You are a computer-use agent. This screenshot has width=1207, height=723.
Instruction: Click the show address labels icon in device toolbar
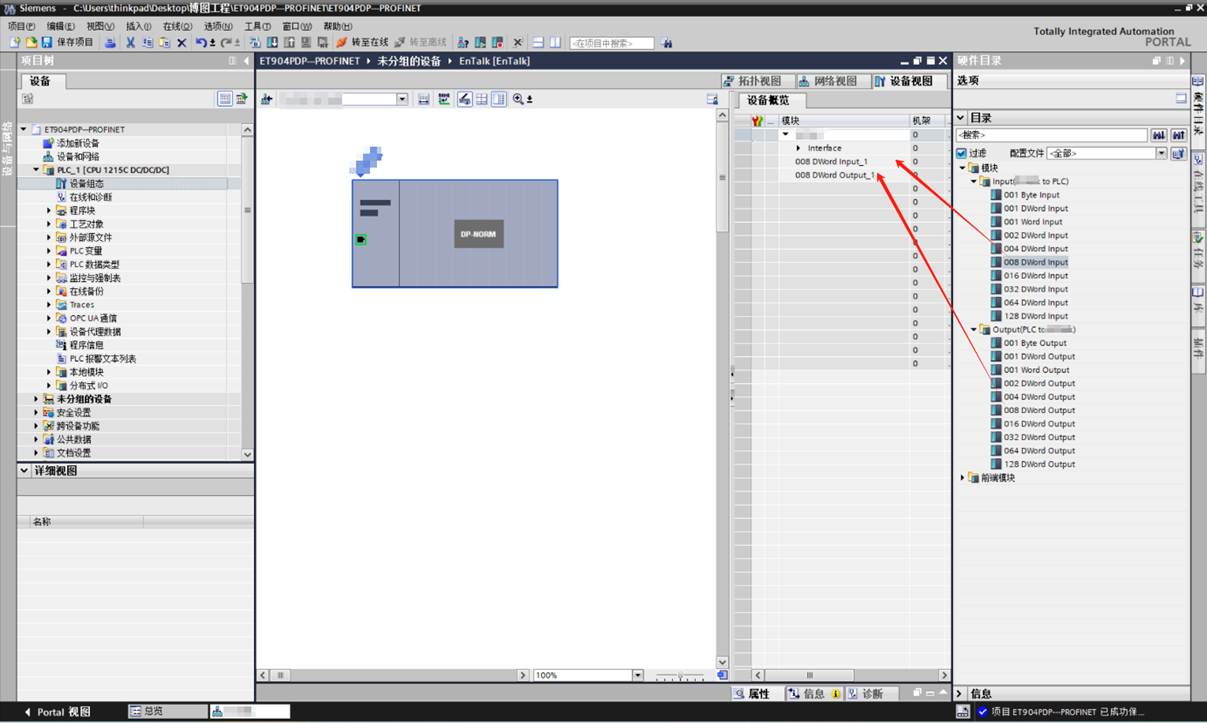[x=464, y=99]
